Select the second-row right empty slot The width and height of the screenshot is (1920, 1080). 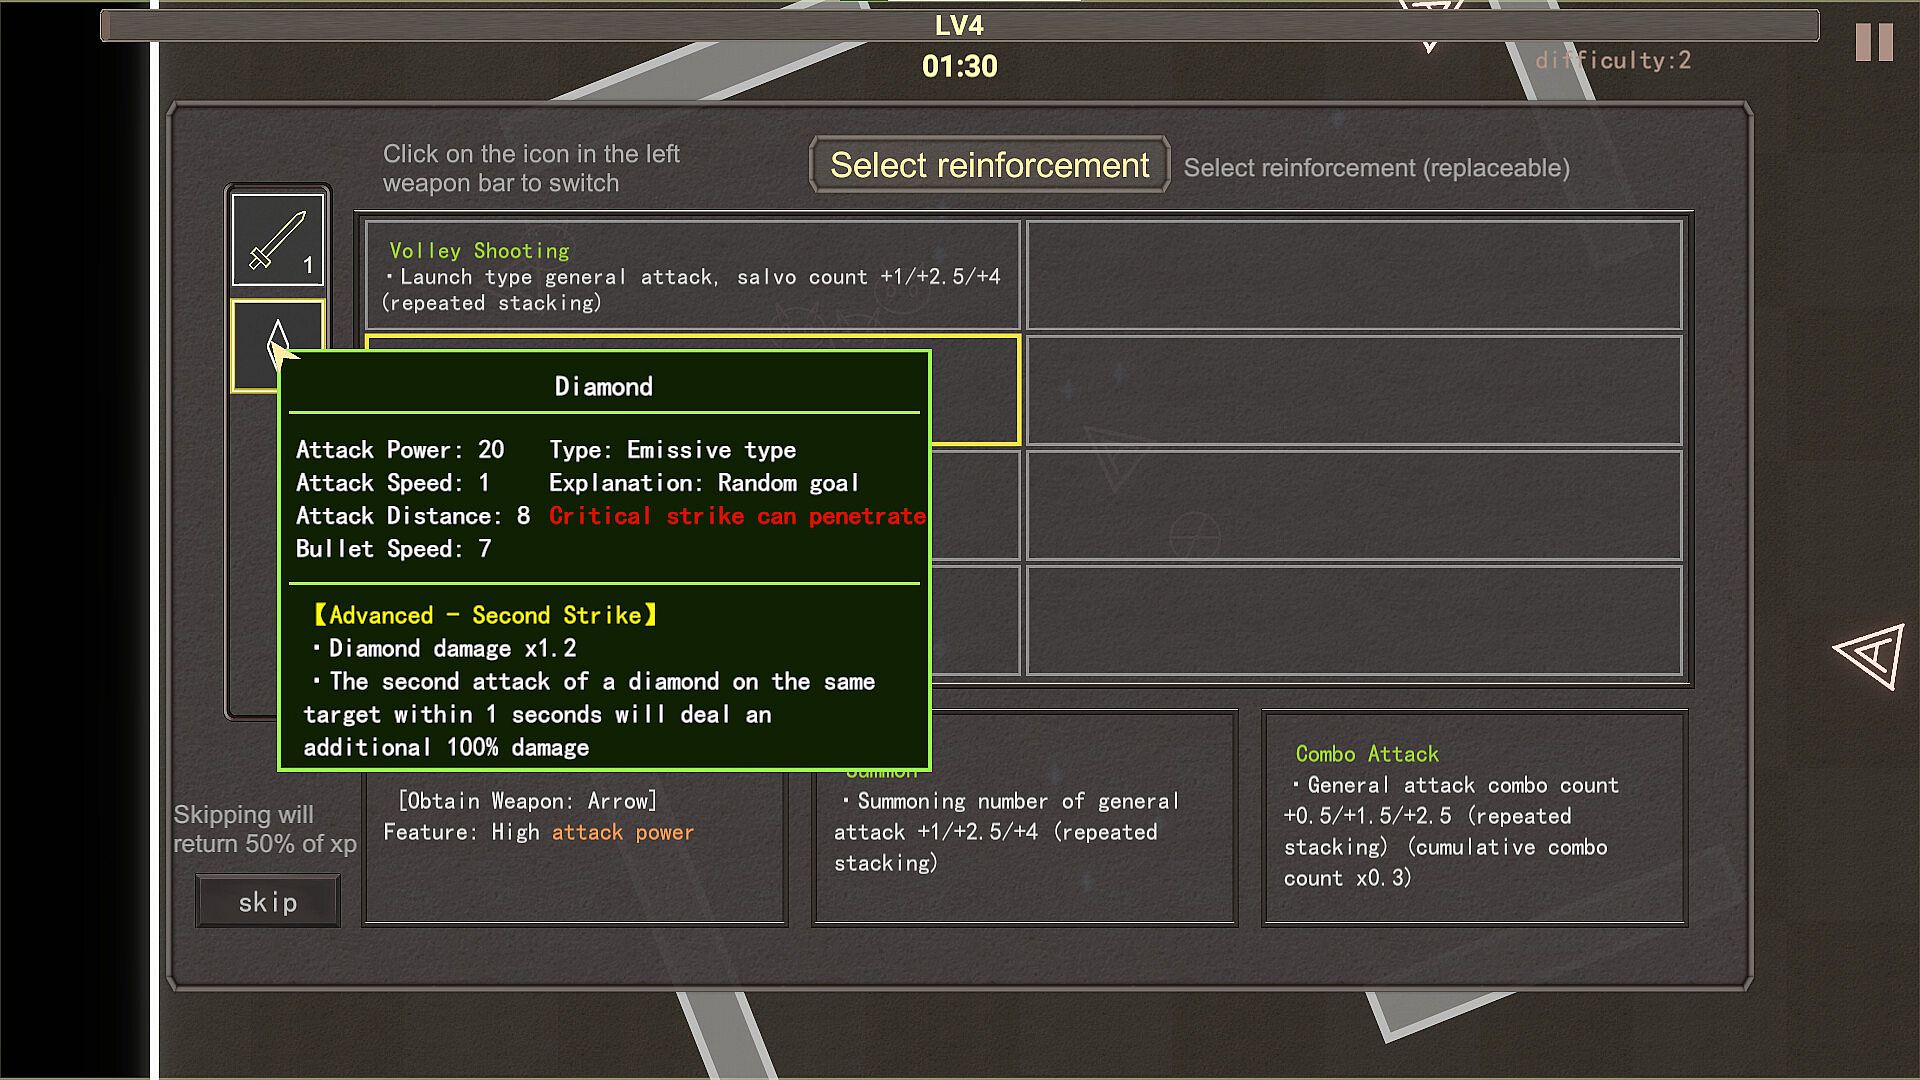click(x=1354, y=390)
